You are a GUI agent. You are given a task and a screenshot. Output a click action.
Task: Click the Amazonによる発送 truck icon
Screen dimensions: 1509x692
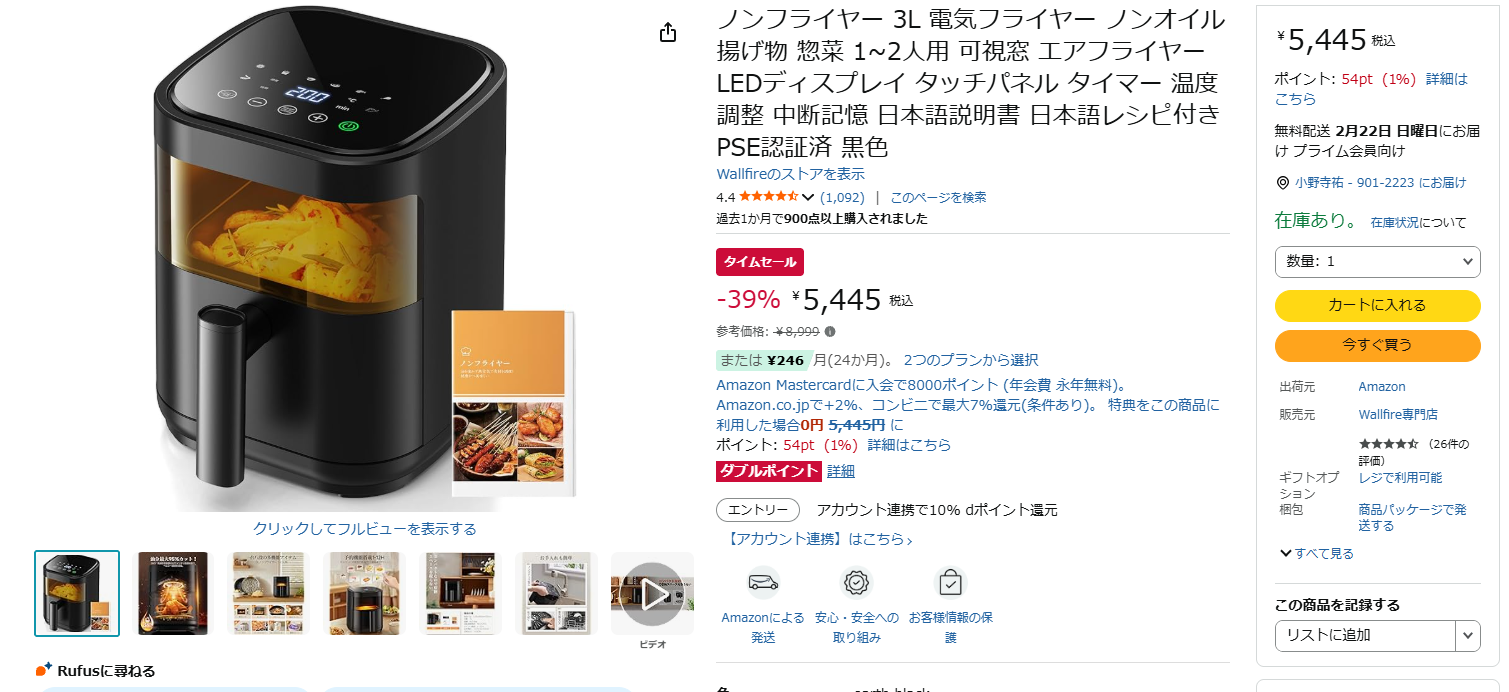coord(763,582)
